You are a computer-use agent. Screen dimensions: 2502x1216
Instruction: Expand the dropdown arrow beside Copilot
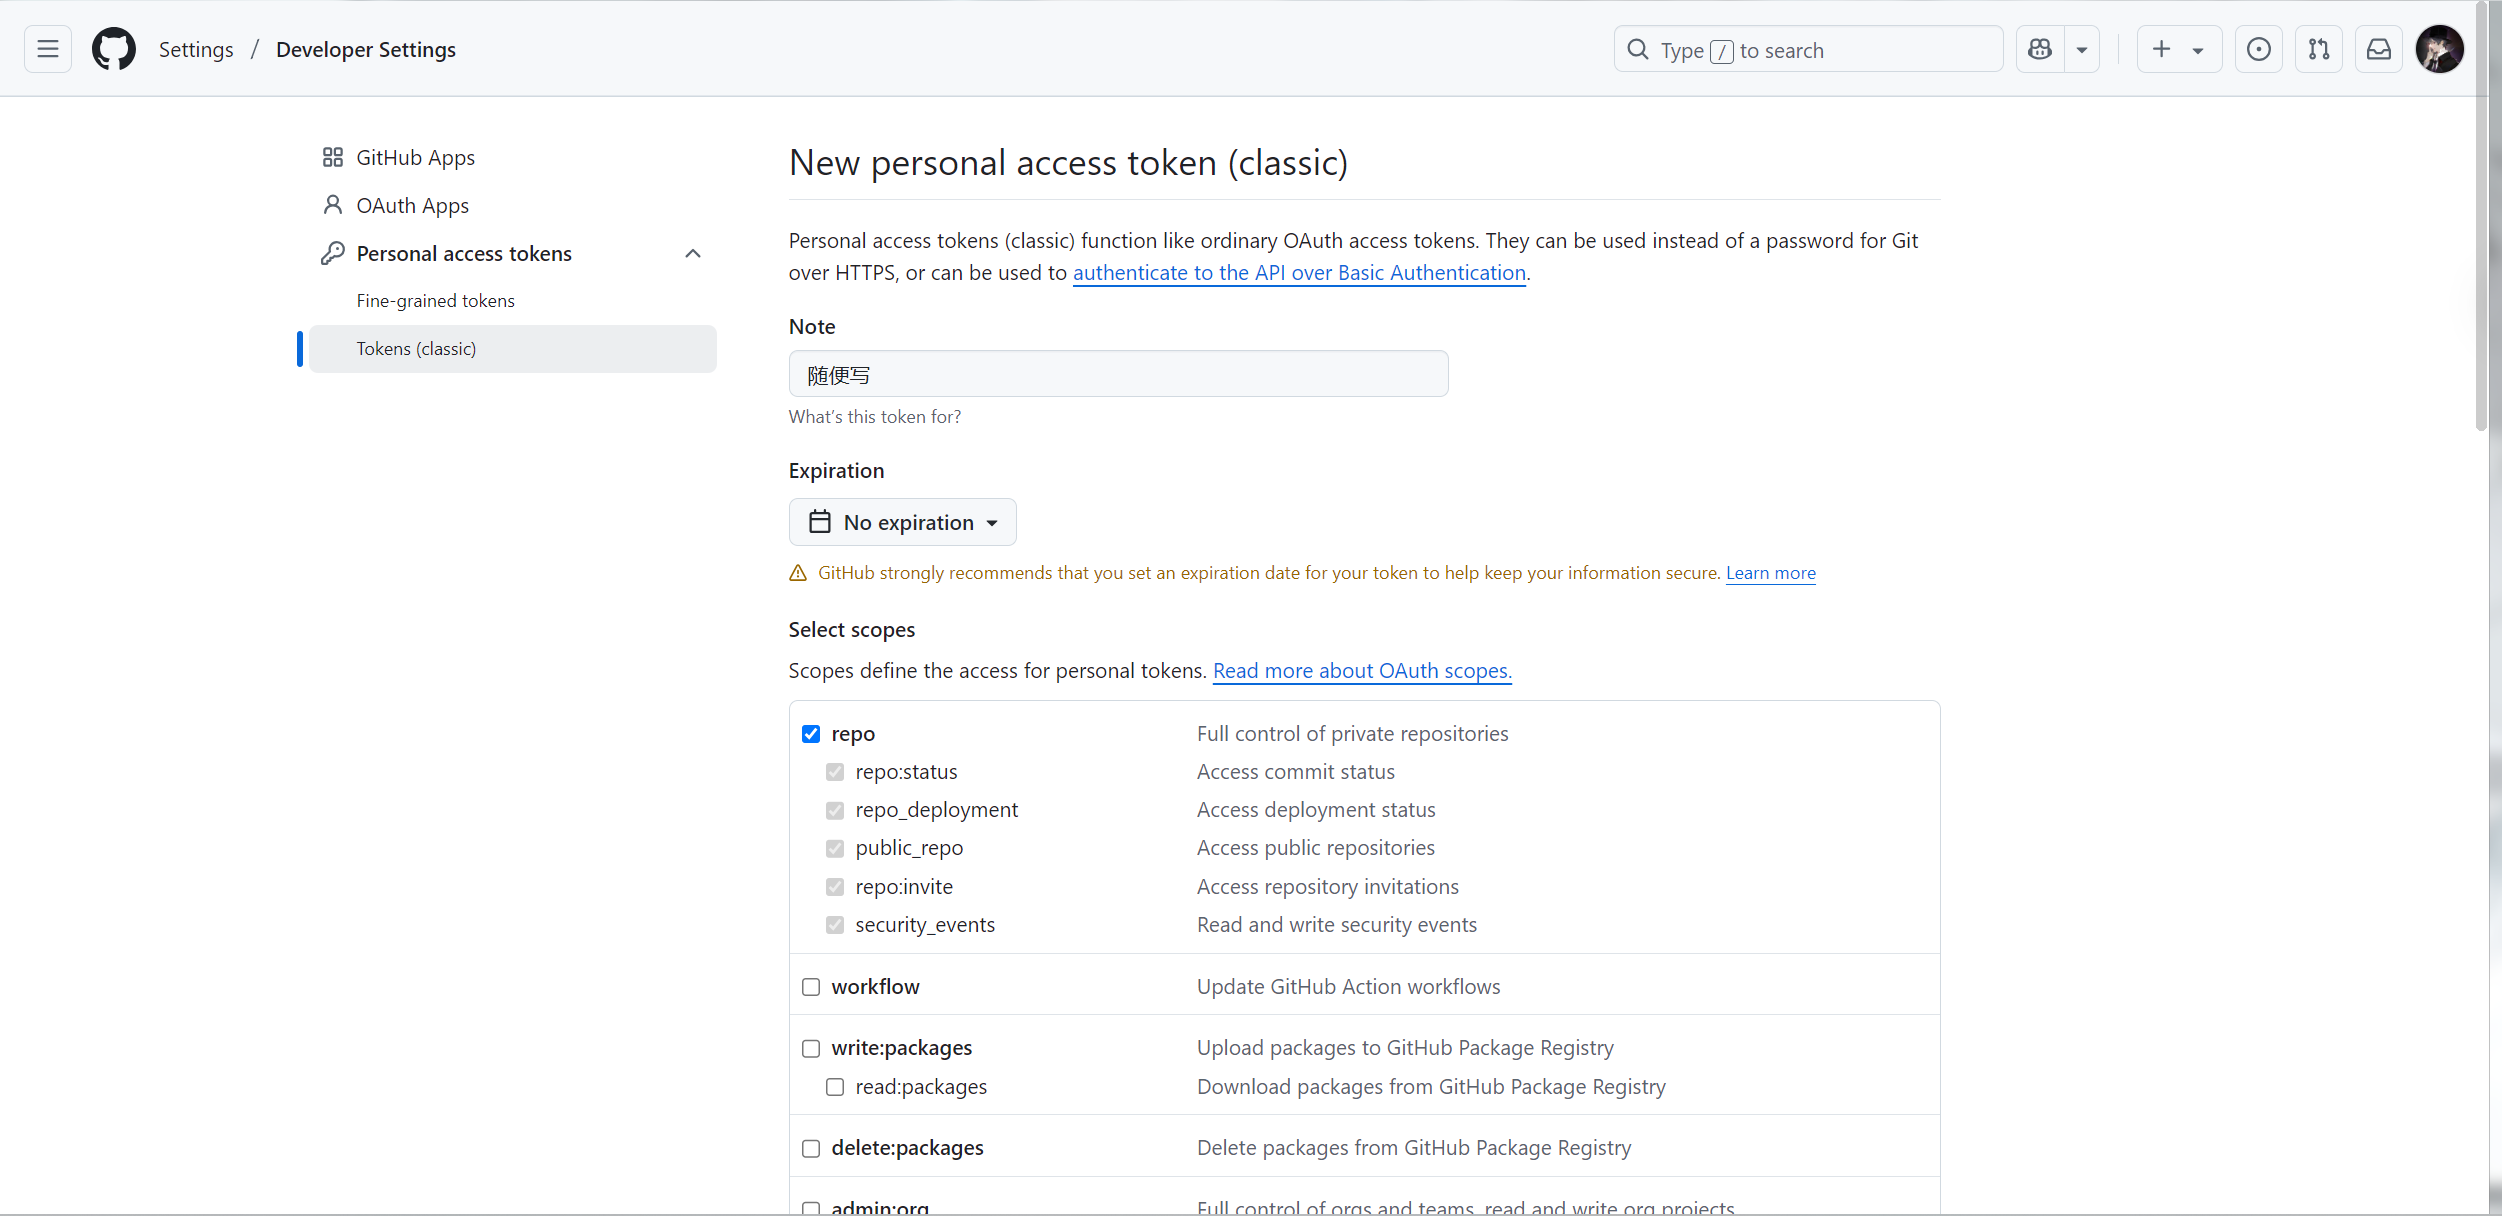2082,49
